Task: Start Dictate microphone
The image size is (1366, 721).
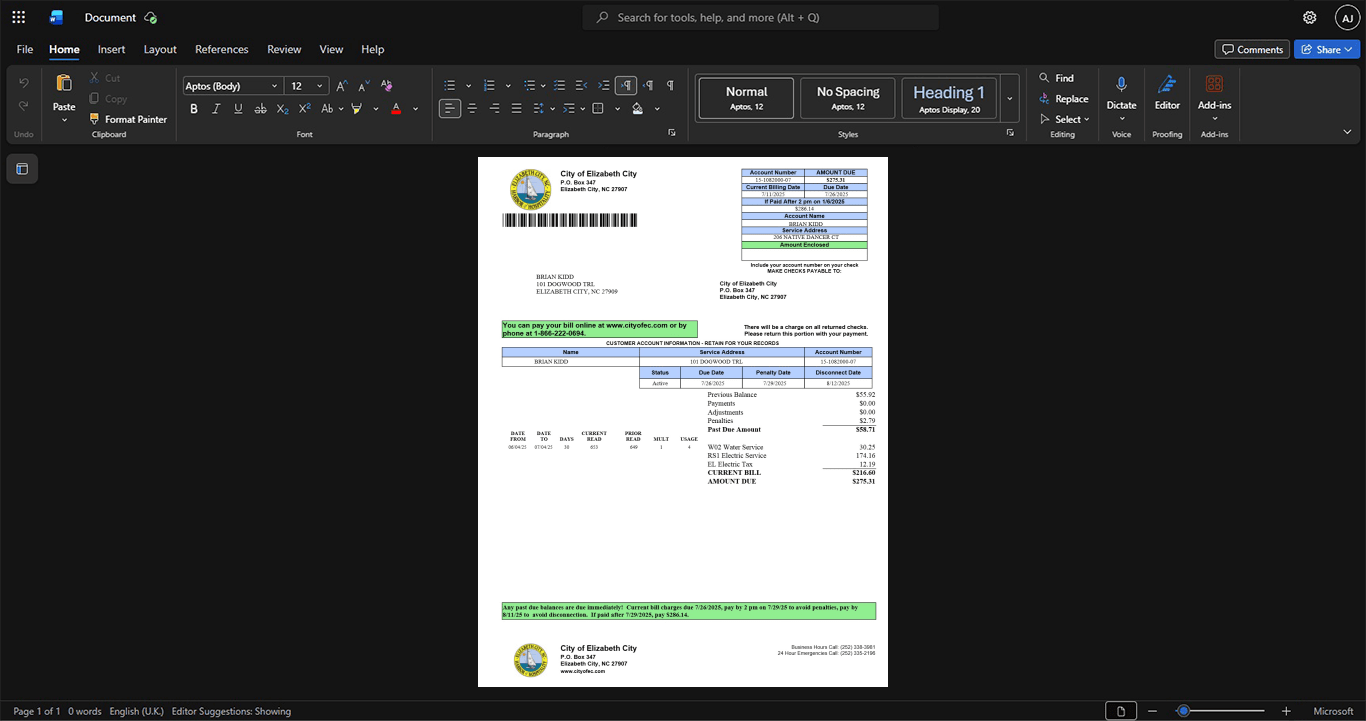Action: click(x=1121, y=85)
